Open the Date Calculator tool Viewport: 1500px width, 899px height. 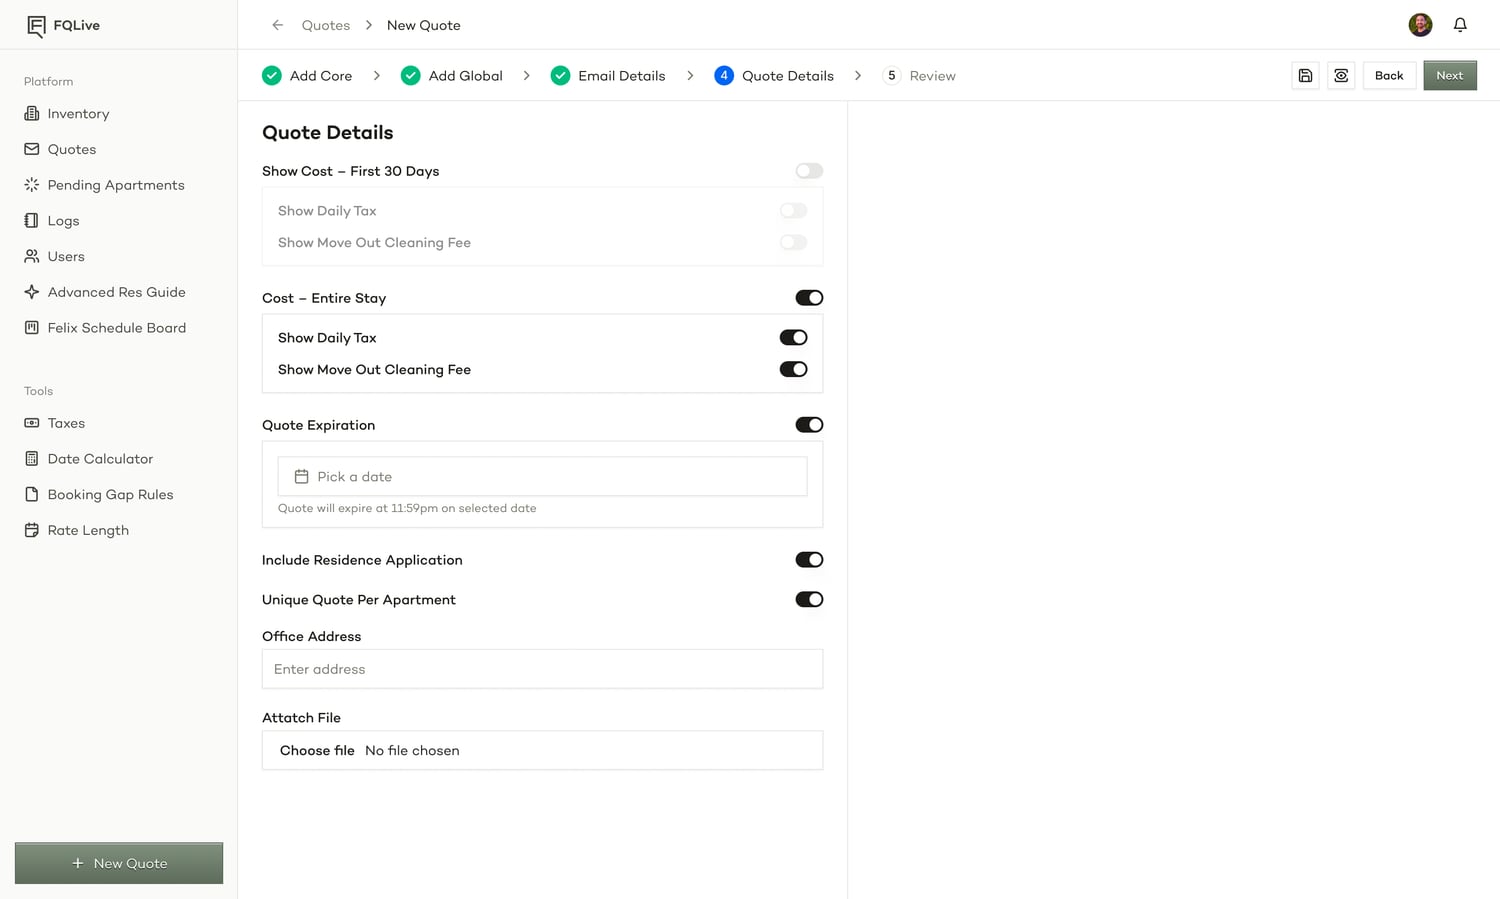[89, 459]
